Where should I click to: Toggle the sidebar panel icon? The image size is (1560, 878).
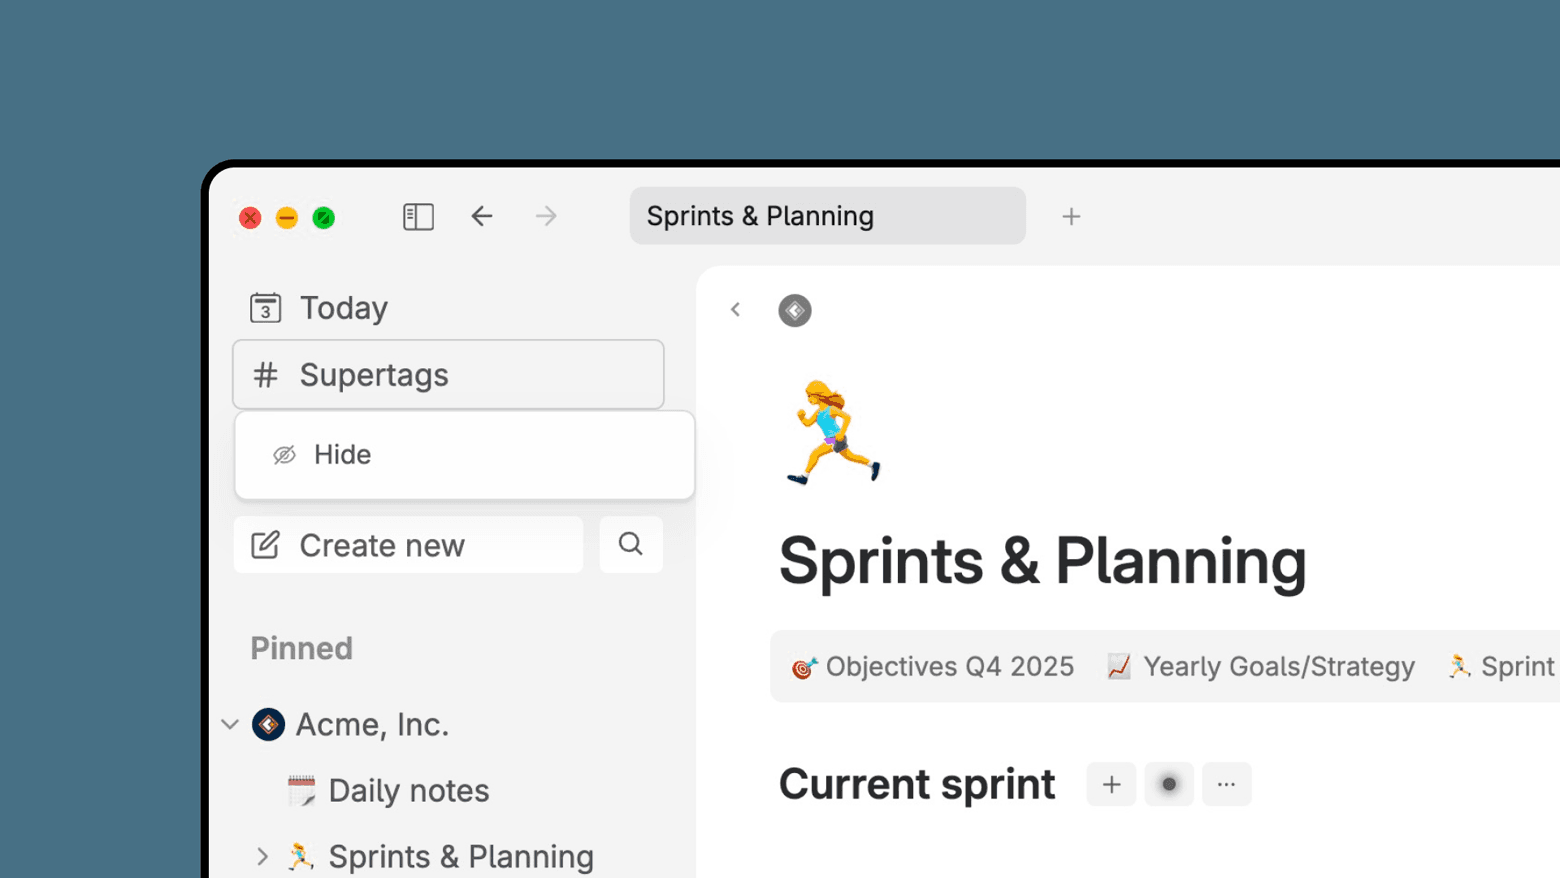[418, 216]
